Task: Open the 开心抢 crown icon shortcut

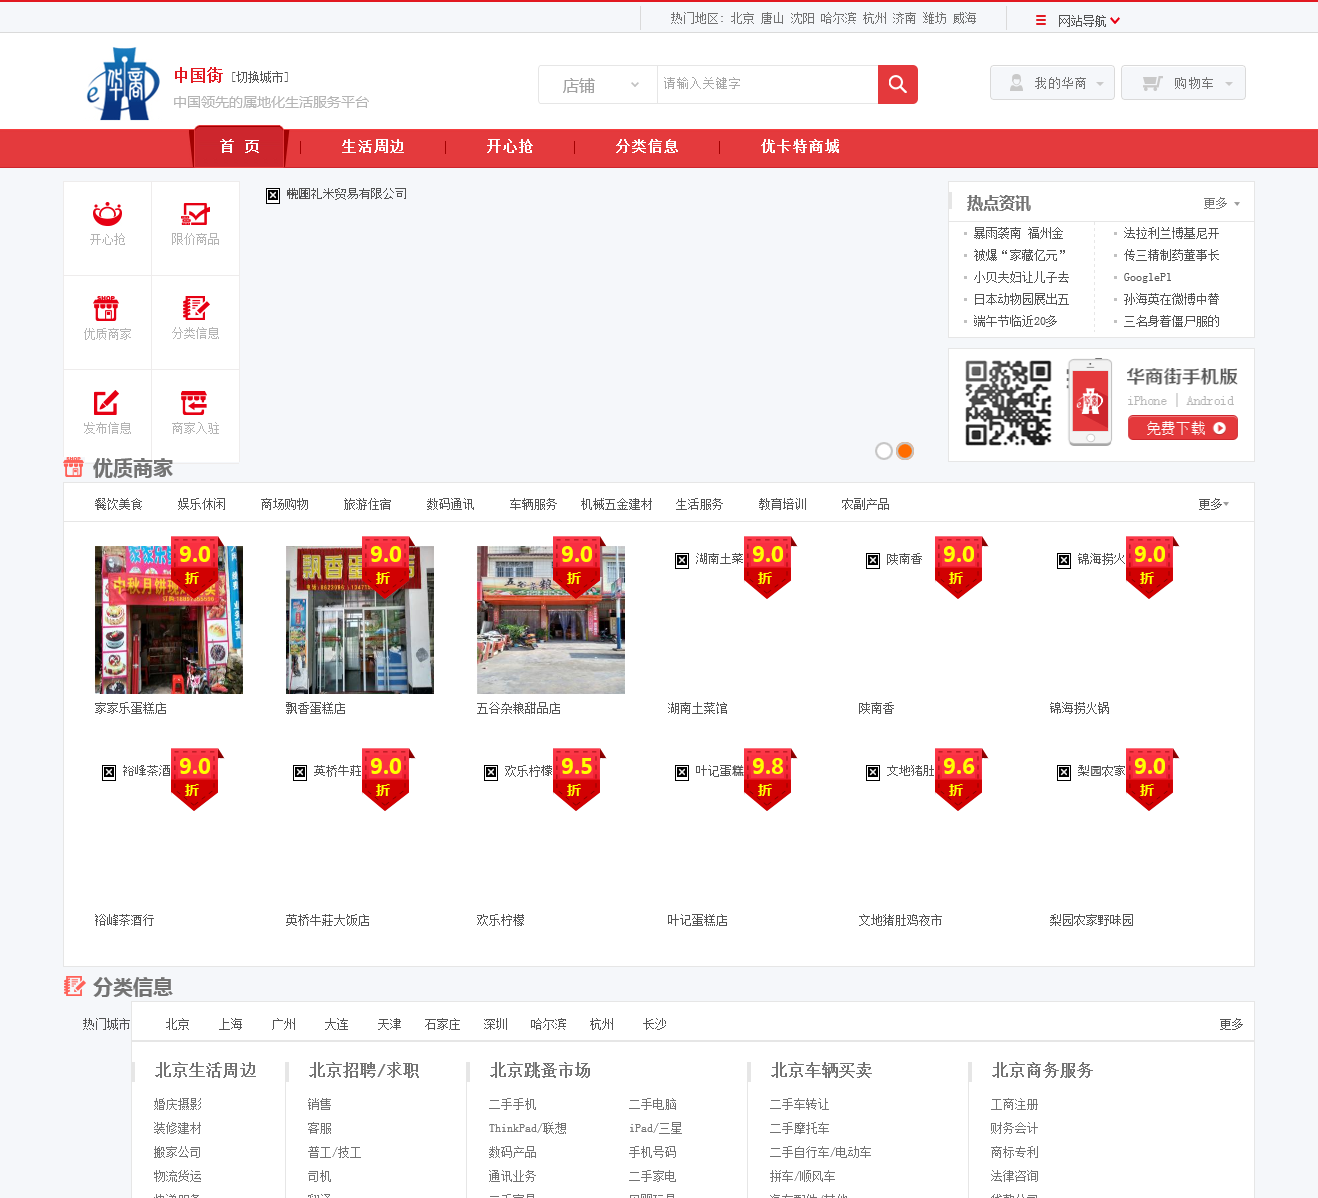Action: pyautogui.click(x=107, y=214)
